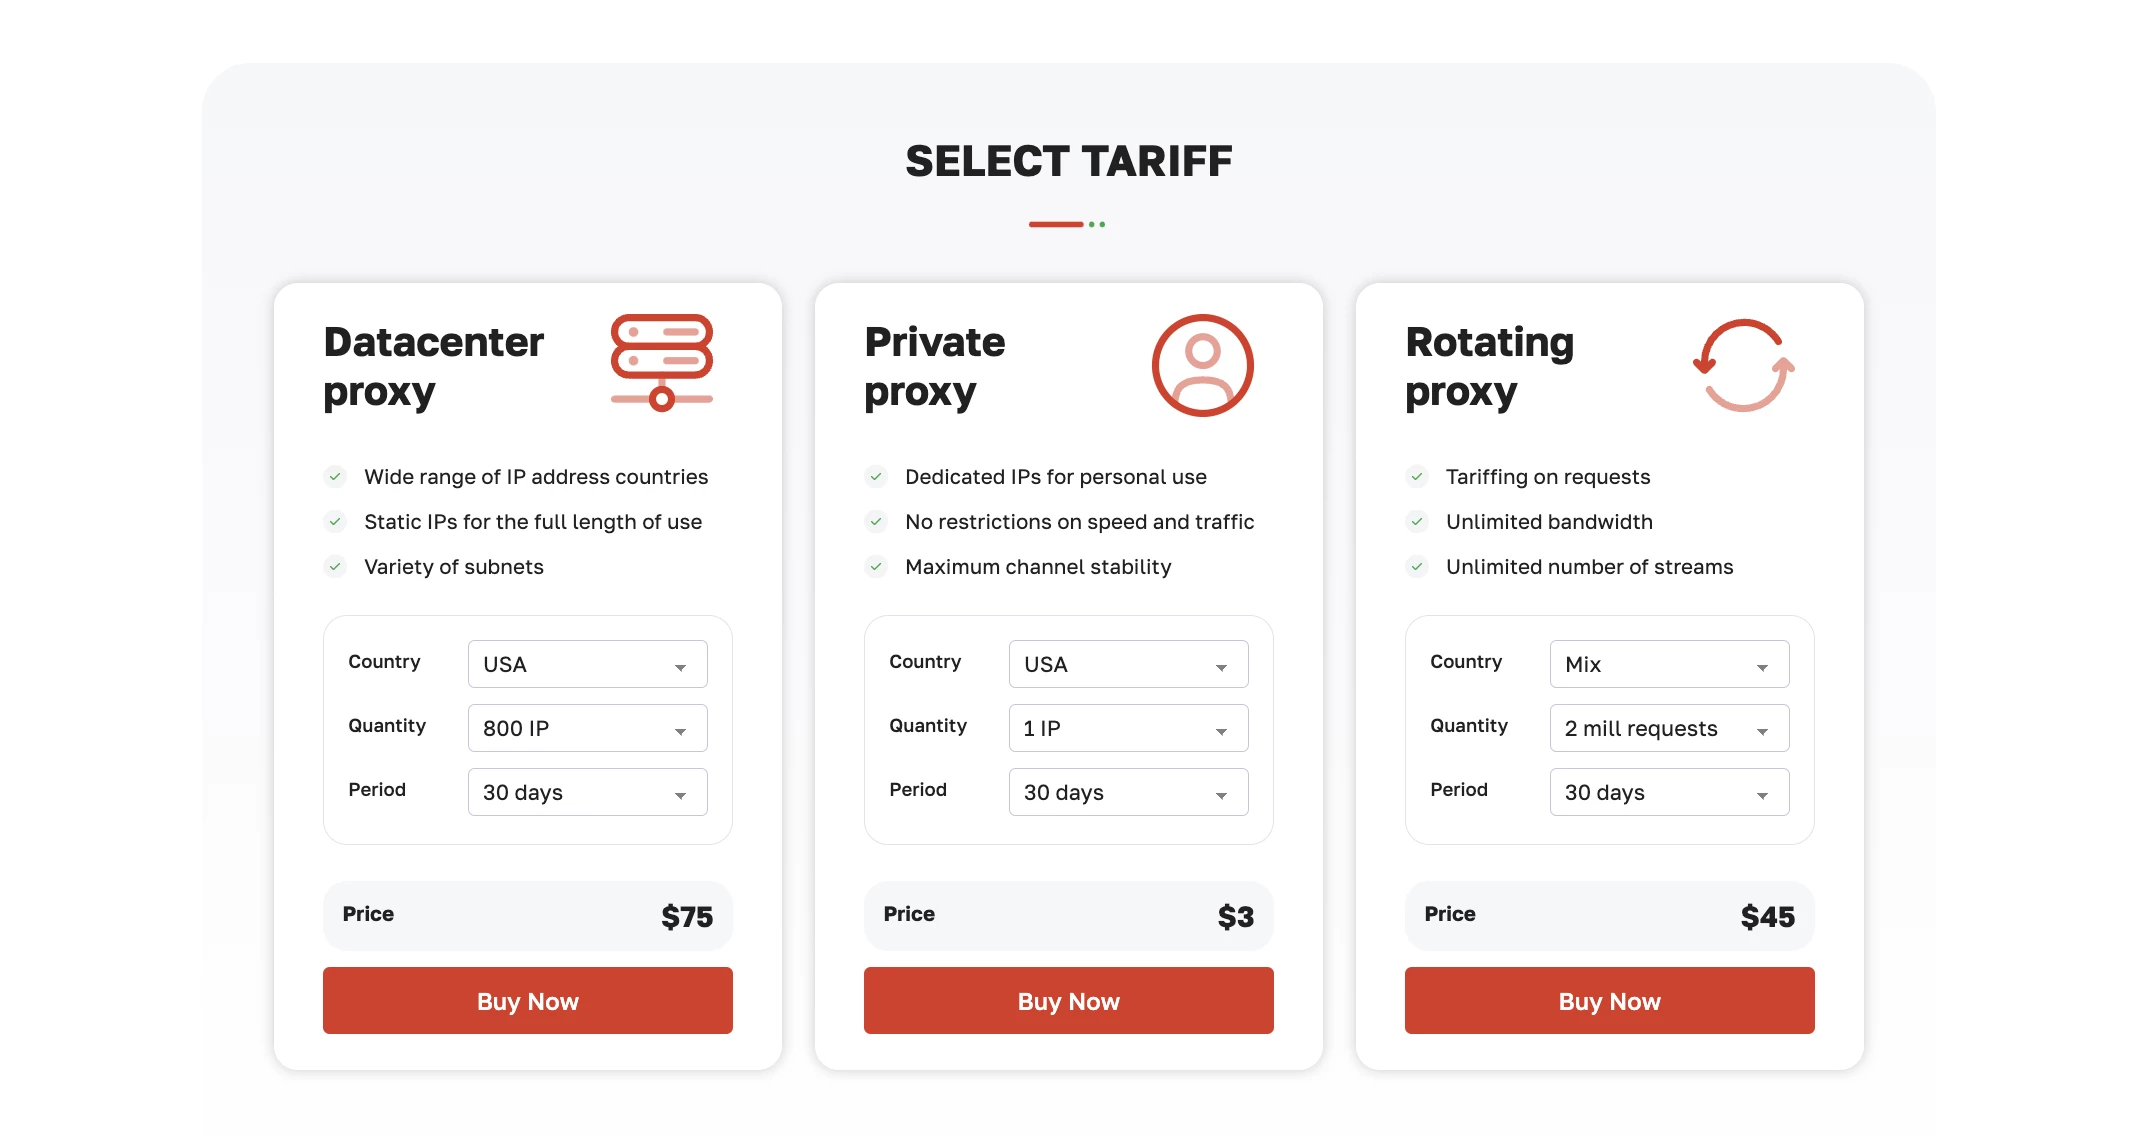The width and height of the screenshot is (2134, 1136).
Task: Click the Private proxy user icon
Action: (x=1202, y=365)
